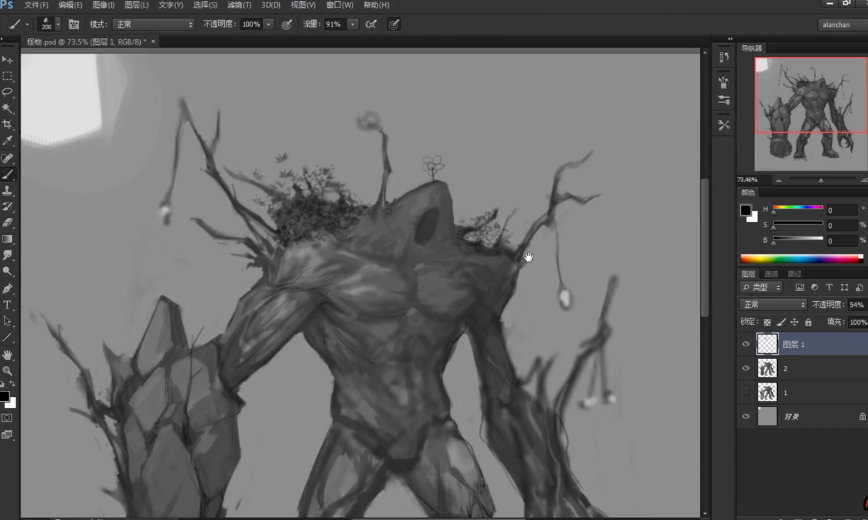This screenshot has height=520, width=868.
Task: Open layer filter type dropdown 类型
Action: pos(761,287)
